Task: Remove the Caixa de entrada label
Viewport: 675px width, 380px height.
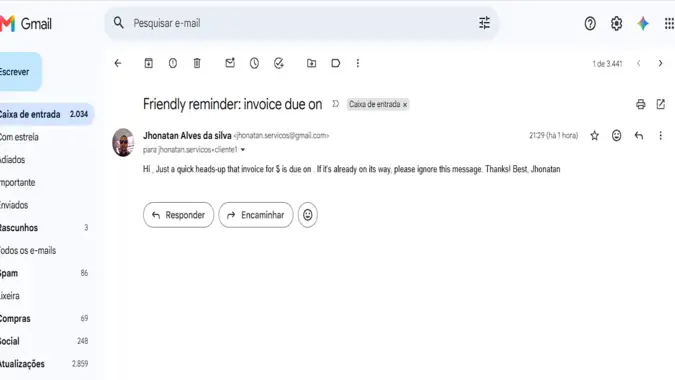Action: (x=405, y=105)
